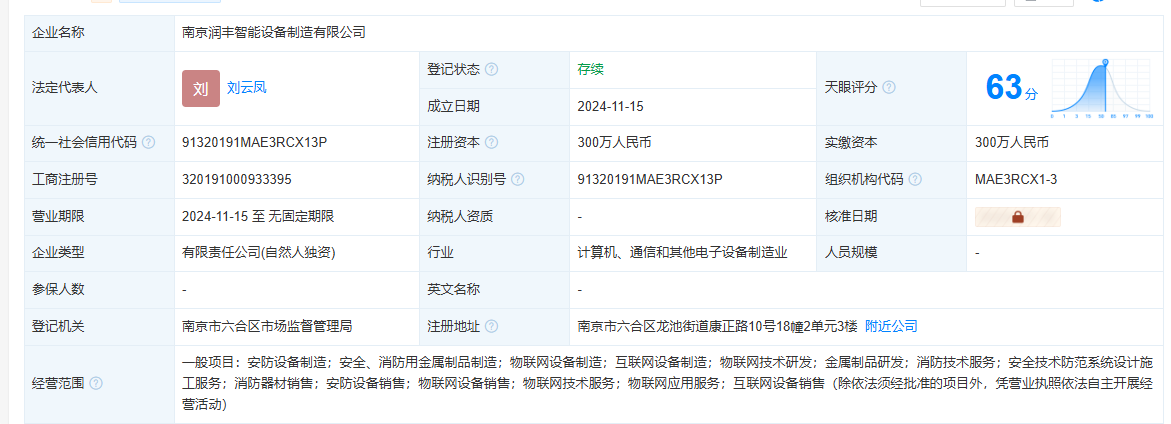The image size is (1171, 424).
Task: Open legal representative 刘云凤 link
Action: [x=246, y=88]
